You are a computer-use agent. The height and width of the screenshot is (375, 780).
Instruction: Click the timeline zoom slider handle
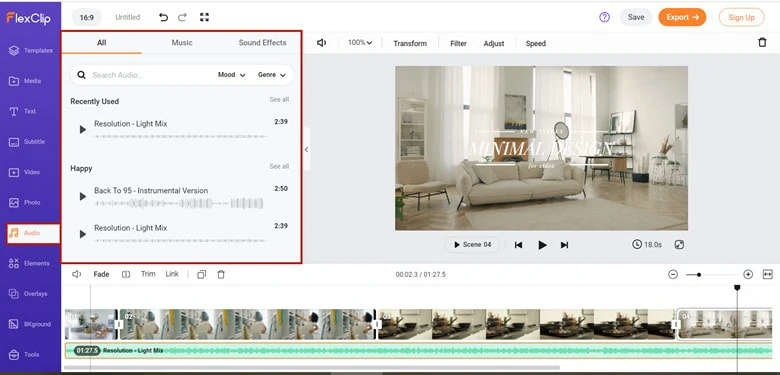tap(699, 275)
